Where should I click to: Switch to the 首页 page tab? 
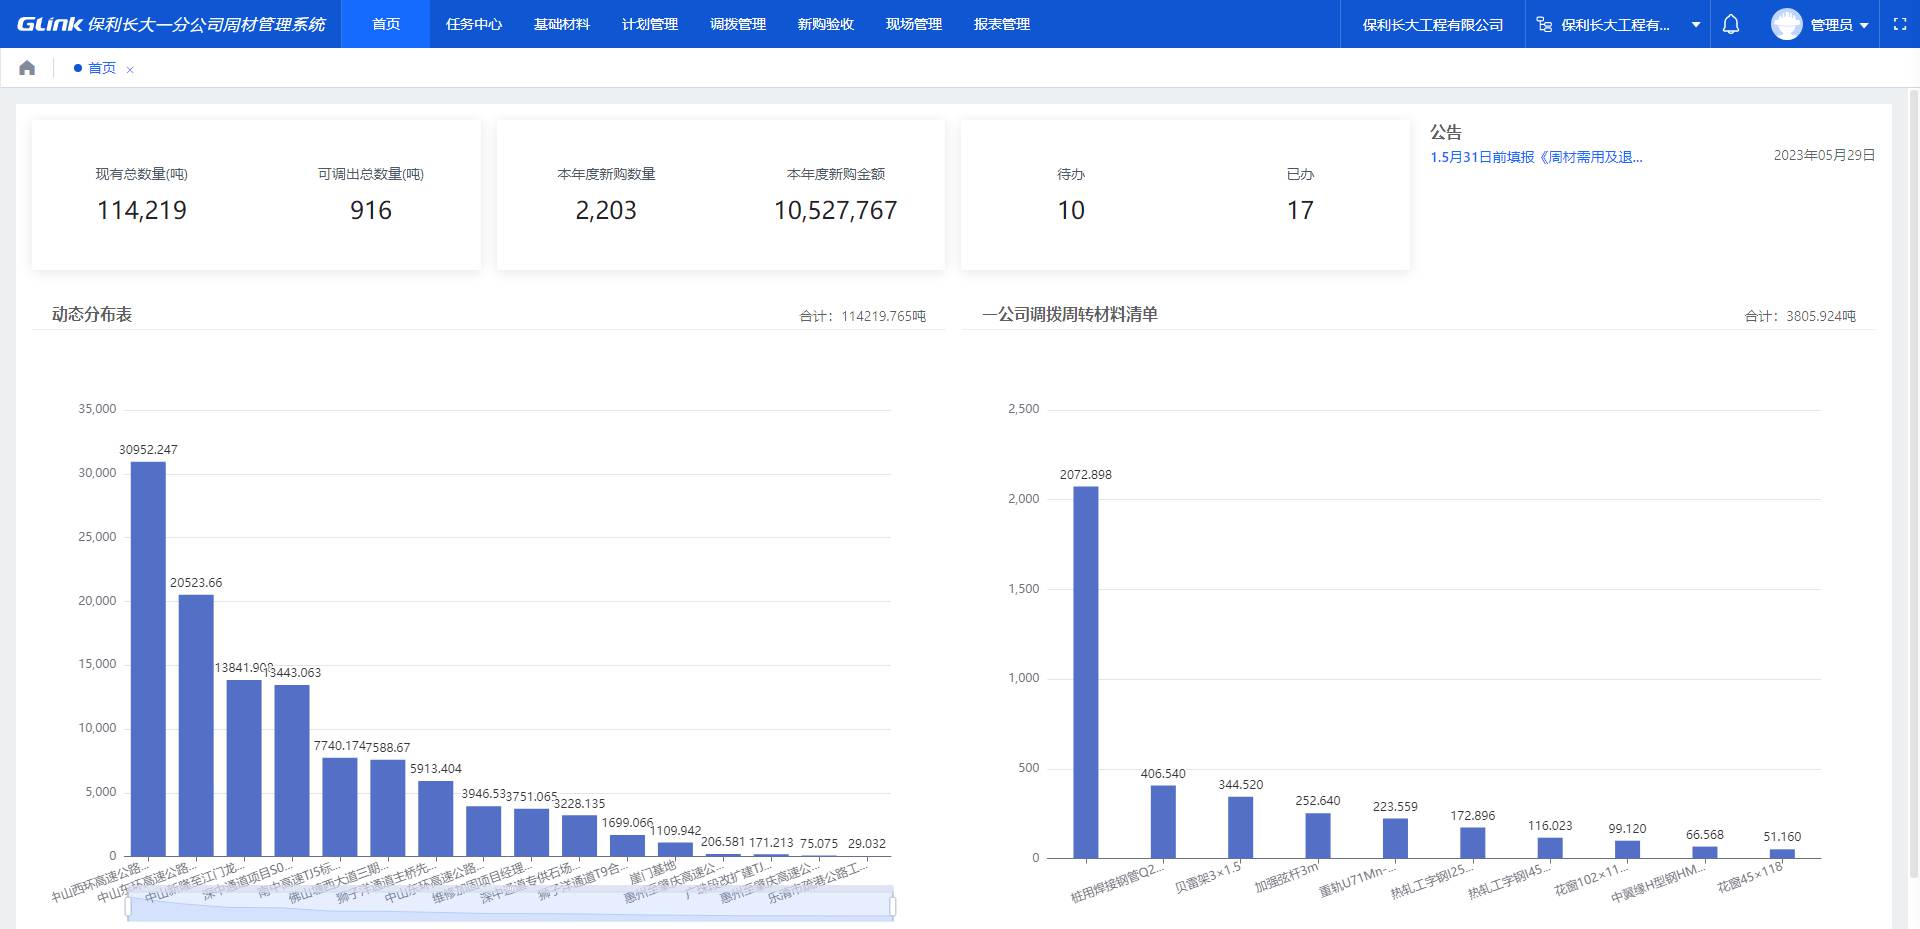101,68
